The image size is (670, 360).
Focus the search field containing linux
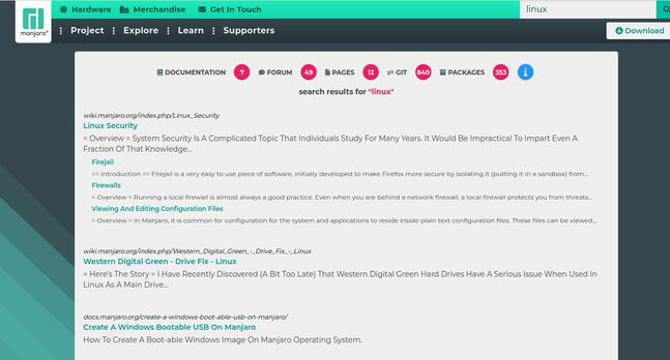588,9
